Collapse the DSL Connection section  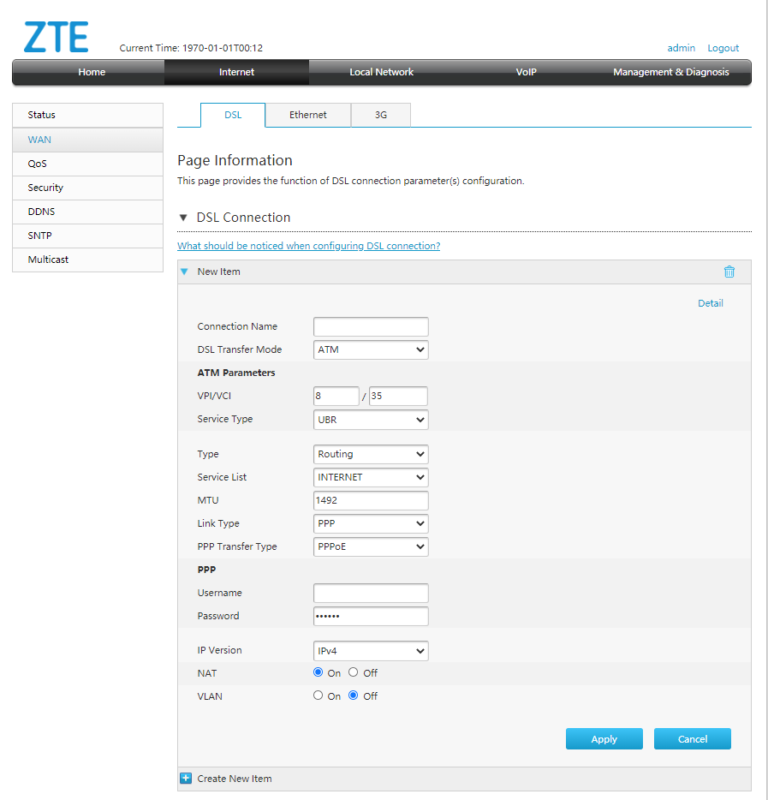click(184, 217)
